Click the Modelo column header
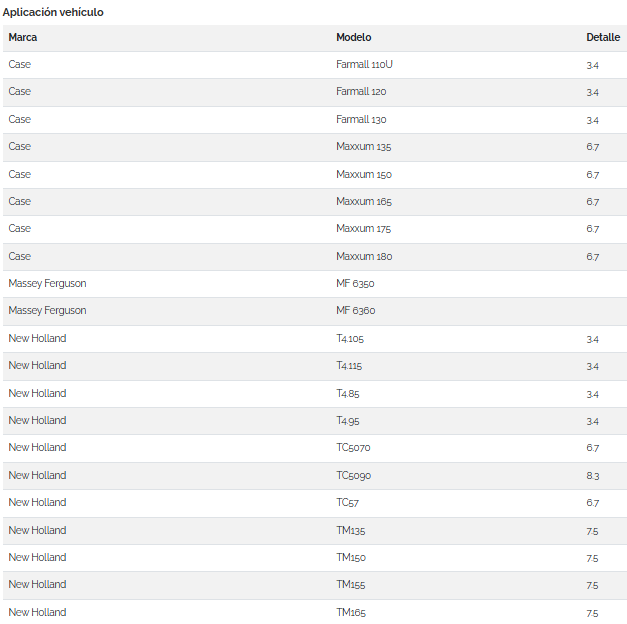This screenshot has height=624, width=627. (x=353, y=38)
